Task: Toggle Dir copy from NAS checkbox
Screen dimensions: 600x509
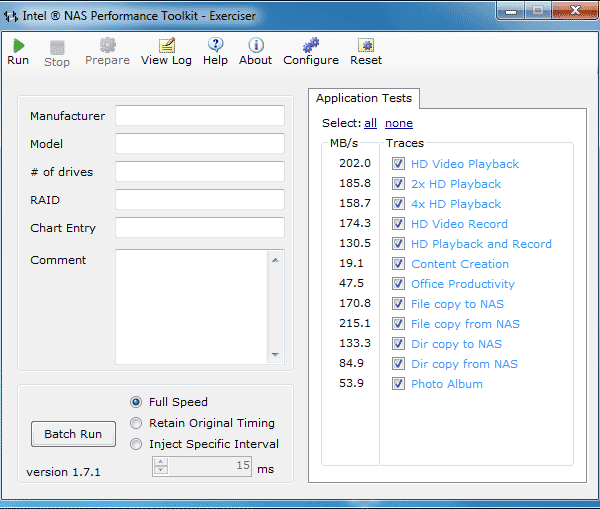Action: 398,364
